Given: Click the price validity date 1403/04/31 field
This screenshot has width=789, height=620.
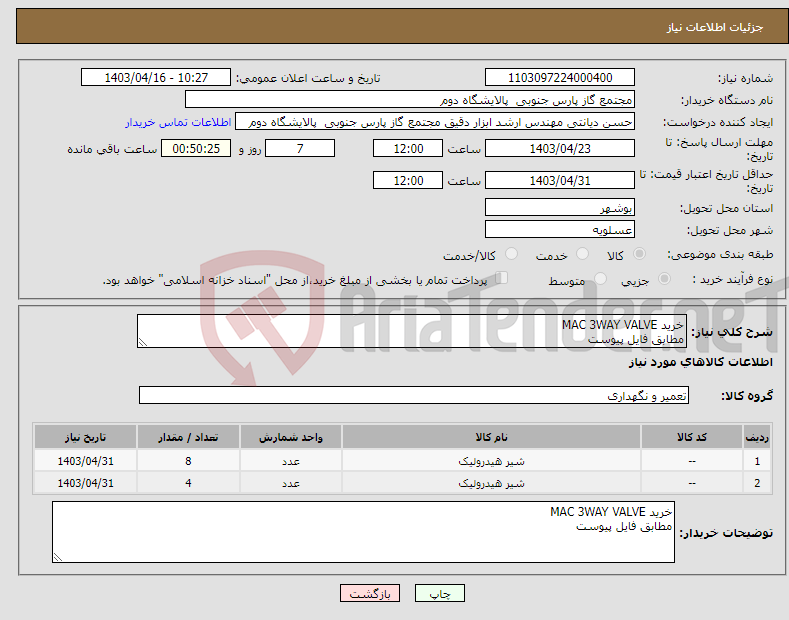Looking at the screenshot, I should pos(560,180).
